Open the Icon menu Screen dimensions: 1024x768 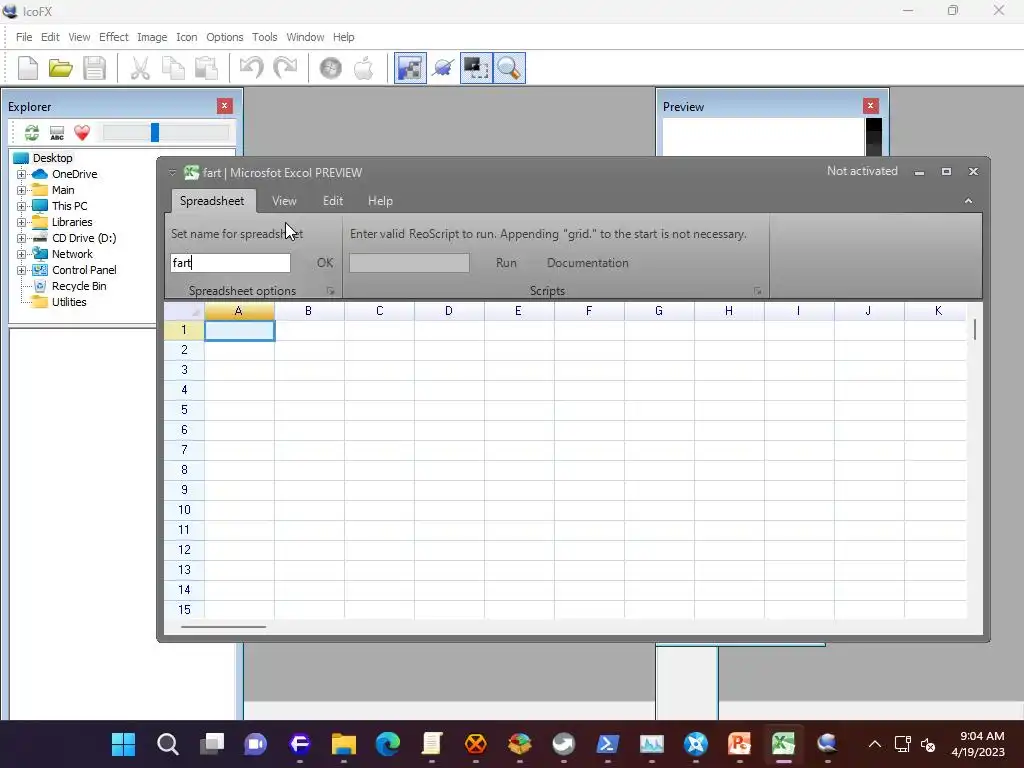coord(187,37)
